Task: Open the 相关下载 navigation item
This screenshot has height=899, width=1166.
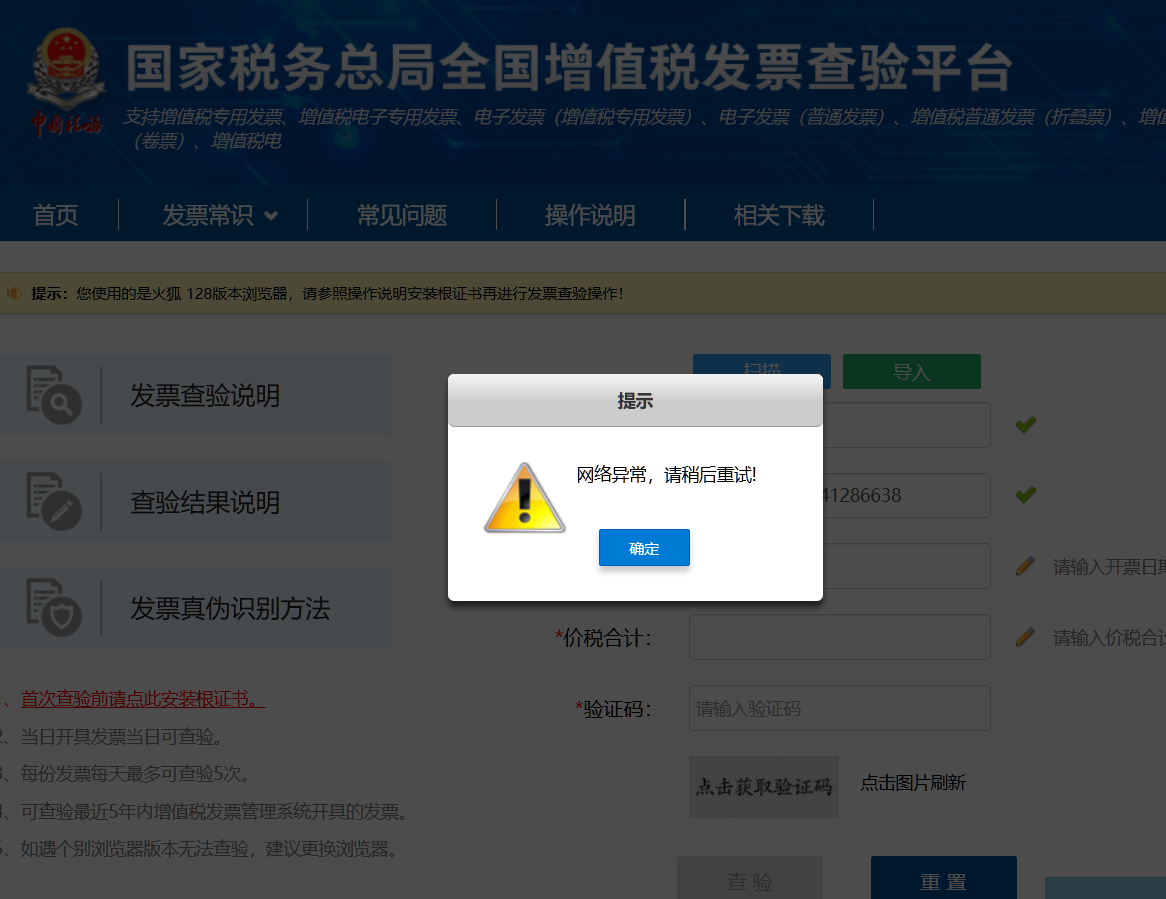Action: (x=779, y=215)
